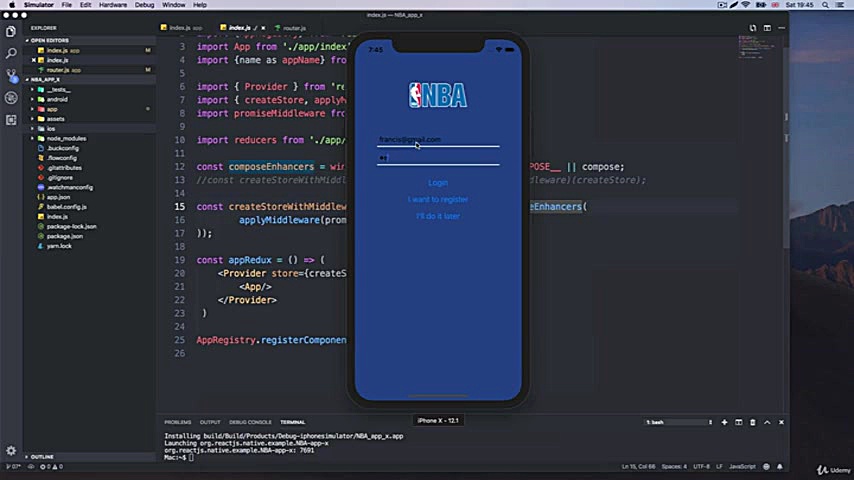Switch to the Debug Console panel tab
The image size is (854, 480).
pos(250,422)
